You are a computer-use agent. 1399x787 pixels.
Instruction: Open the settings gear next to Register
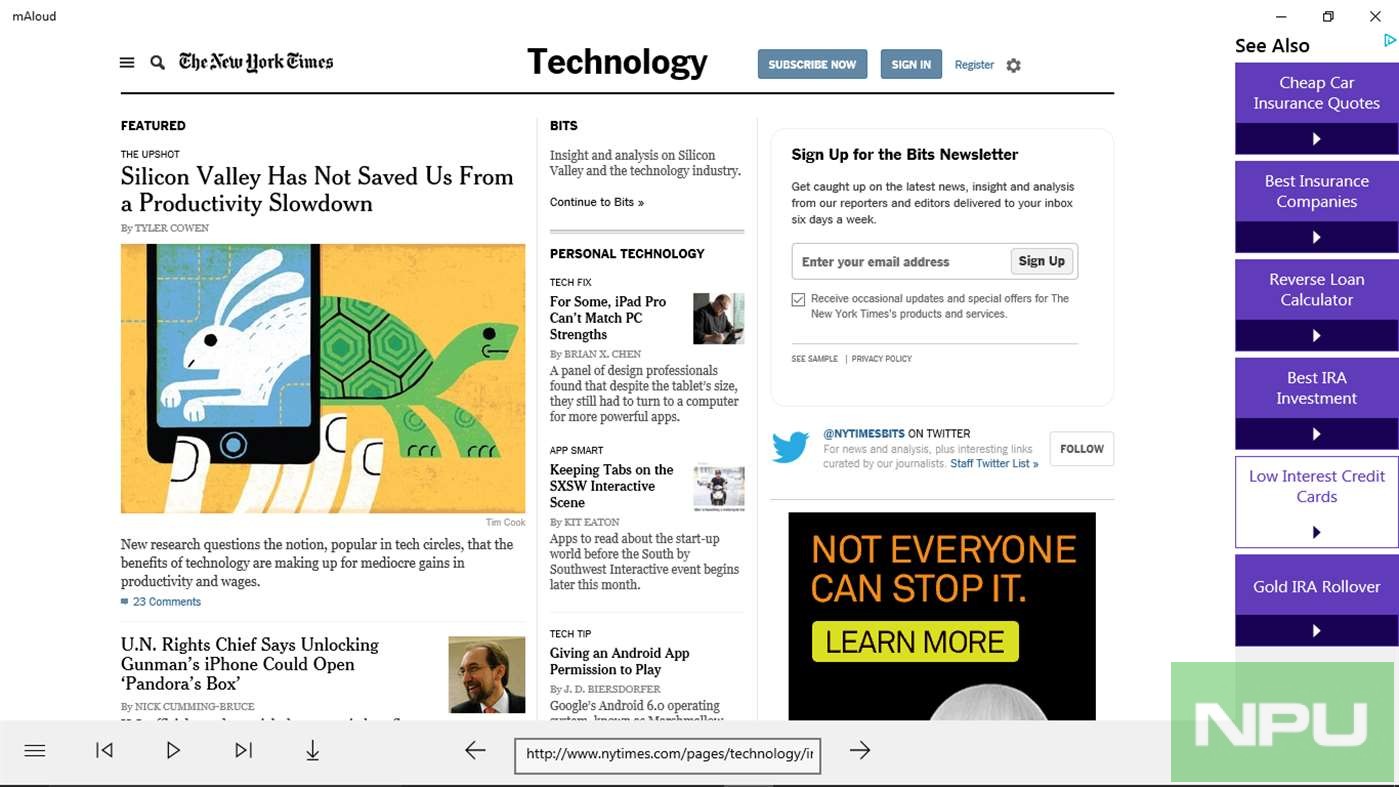click(x=1013, y=65)
